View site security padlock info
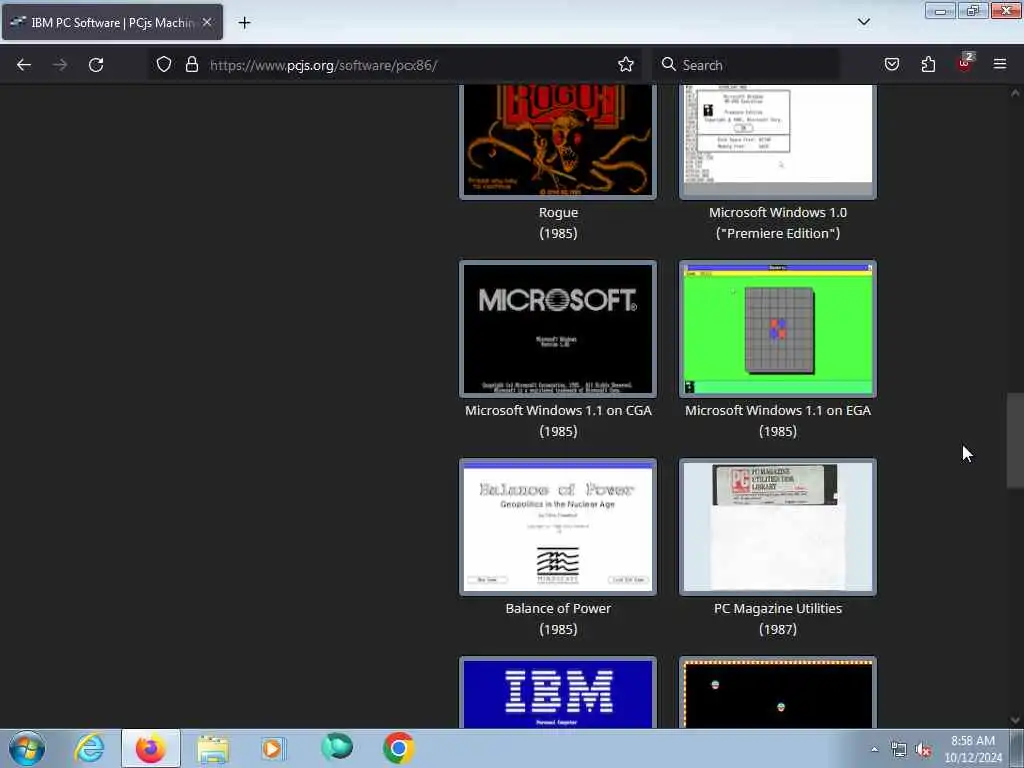Viewport: 1024px width, 768px height. tap(191, 64)
